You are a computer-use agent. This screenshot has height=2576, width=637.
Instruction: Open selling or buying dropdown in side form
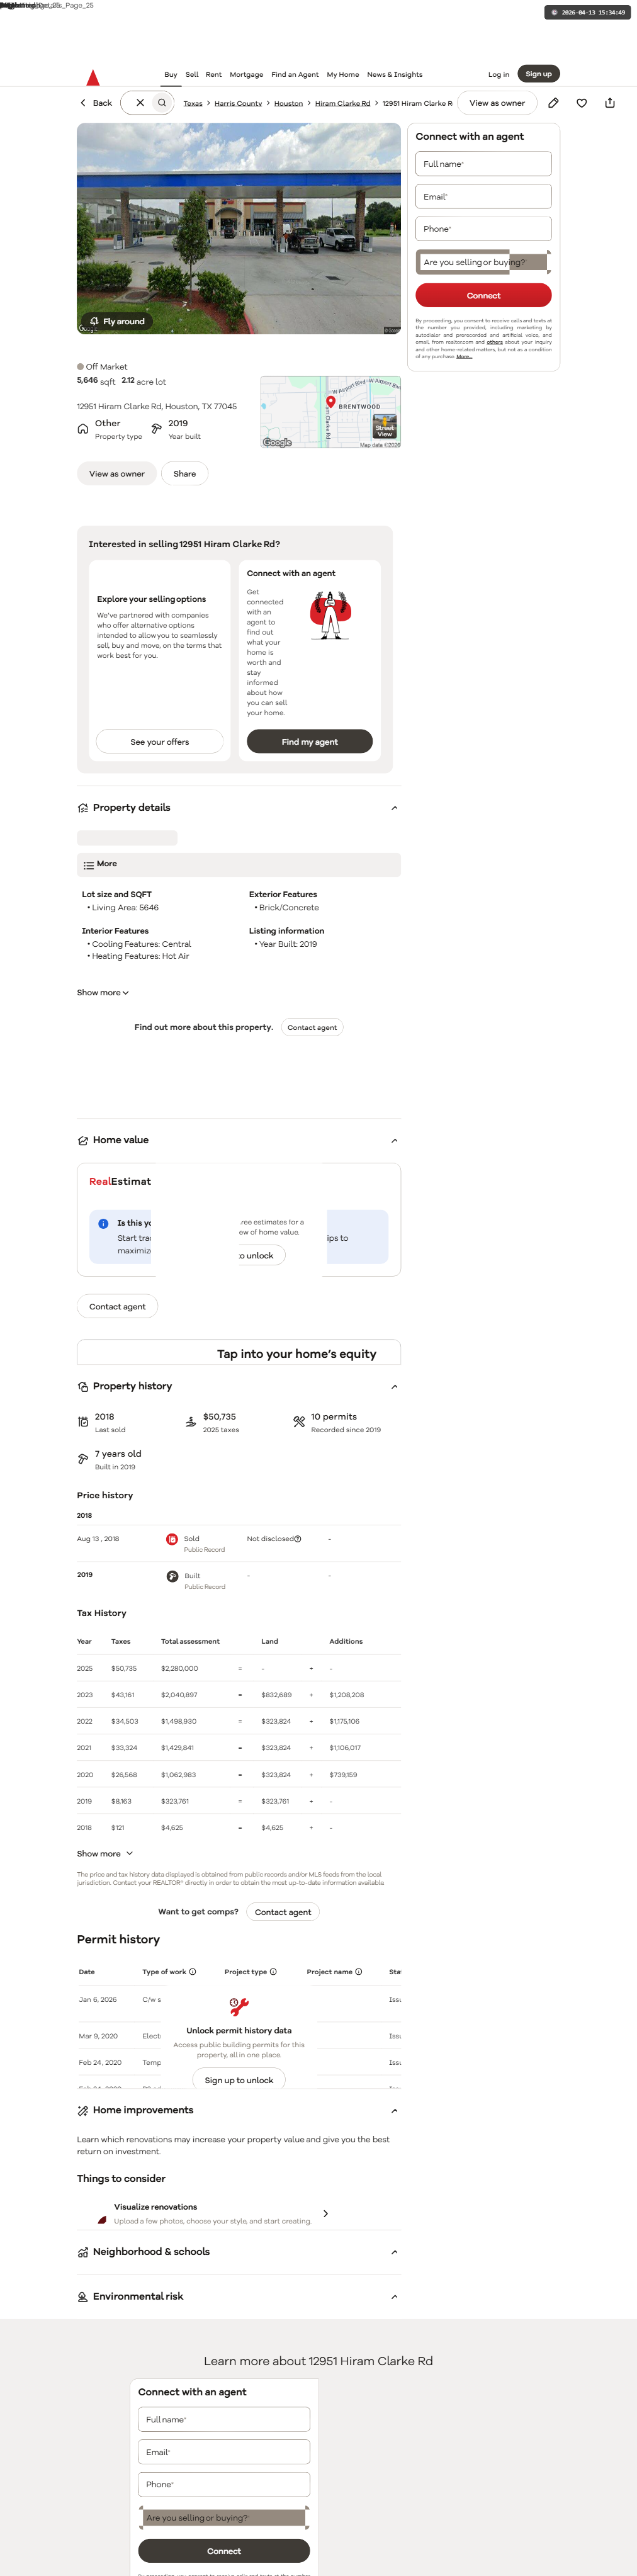tap(484, 262)
